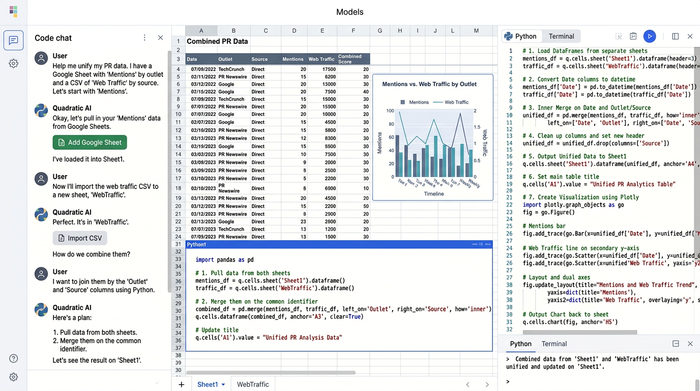The image size is (700, 391).
Task: Open the connections gear icon below chat icon
Action: (13, 63)
